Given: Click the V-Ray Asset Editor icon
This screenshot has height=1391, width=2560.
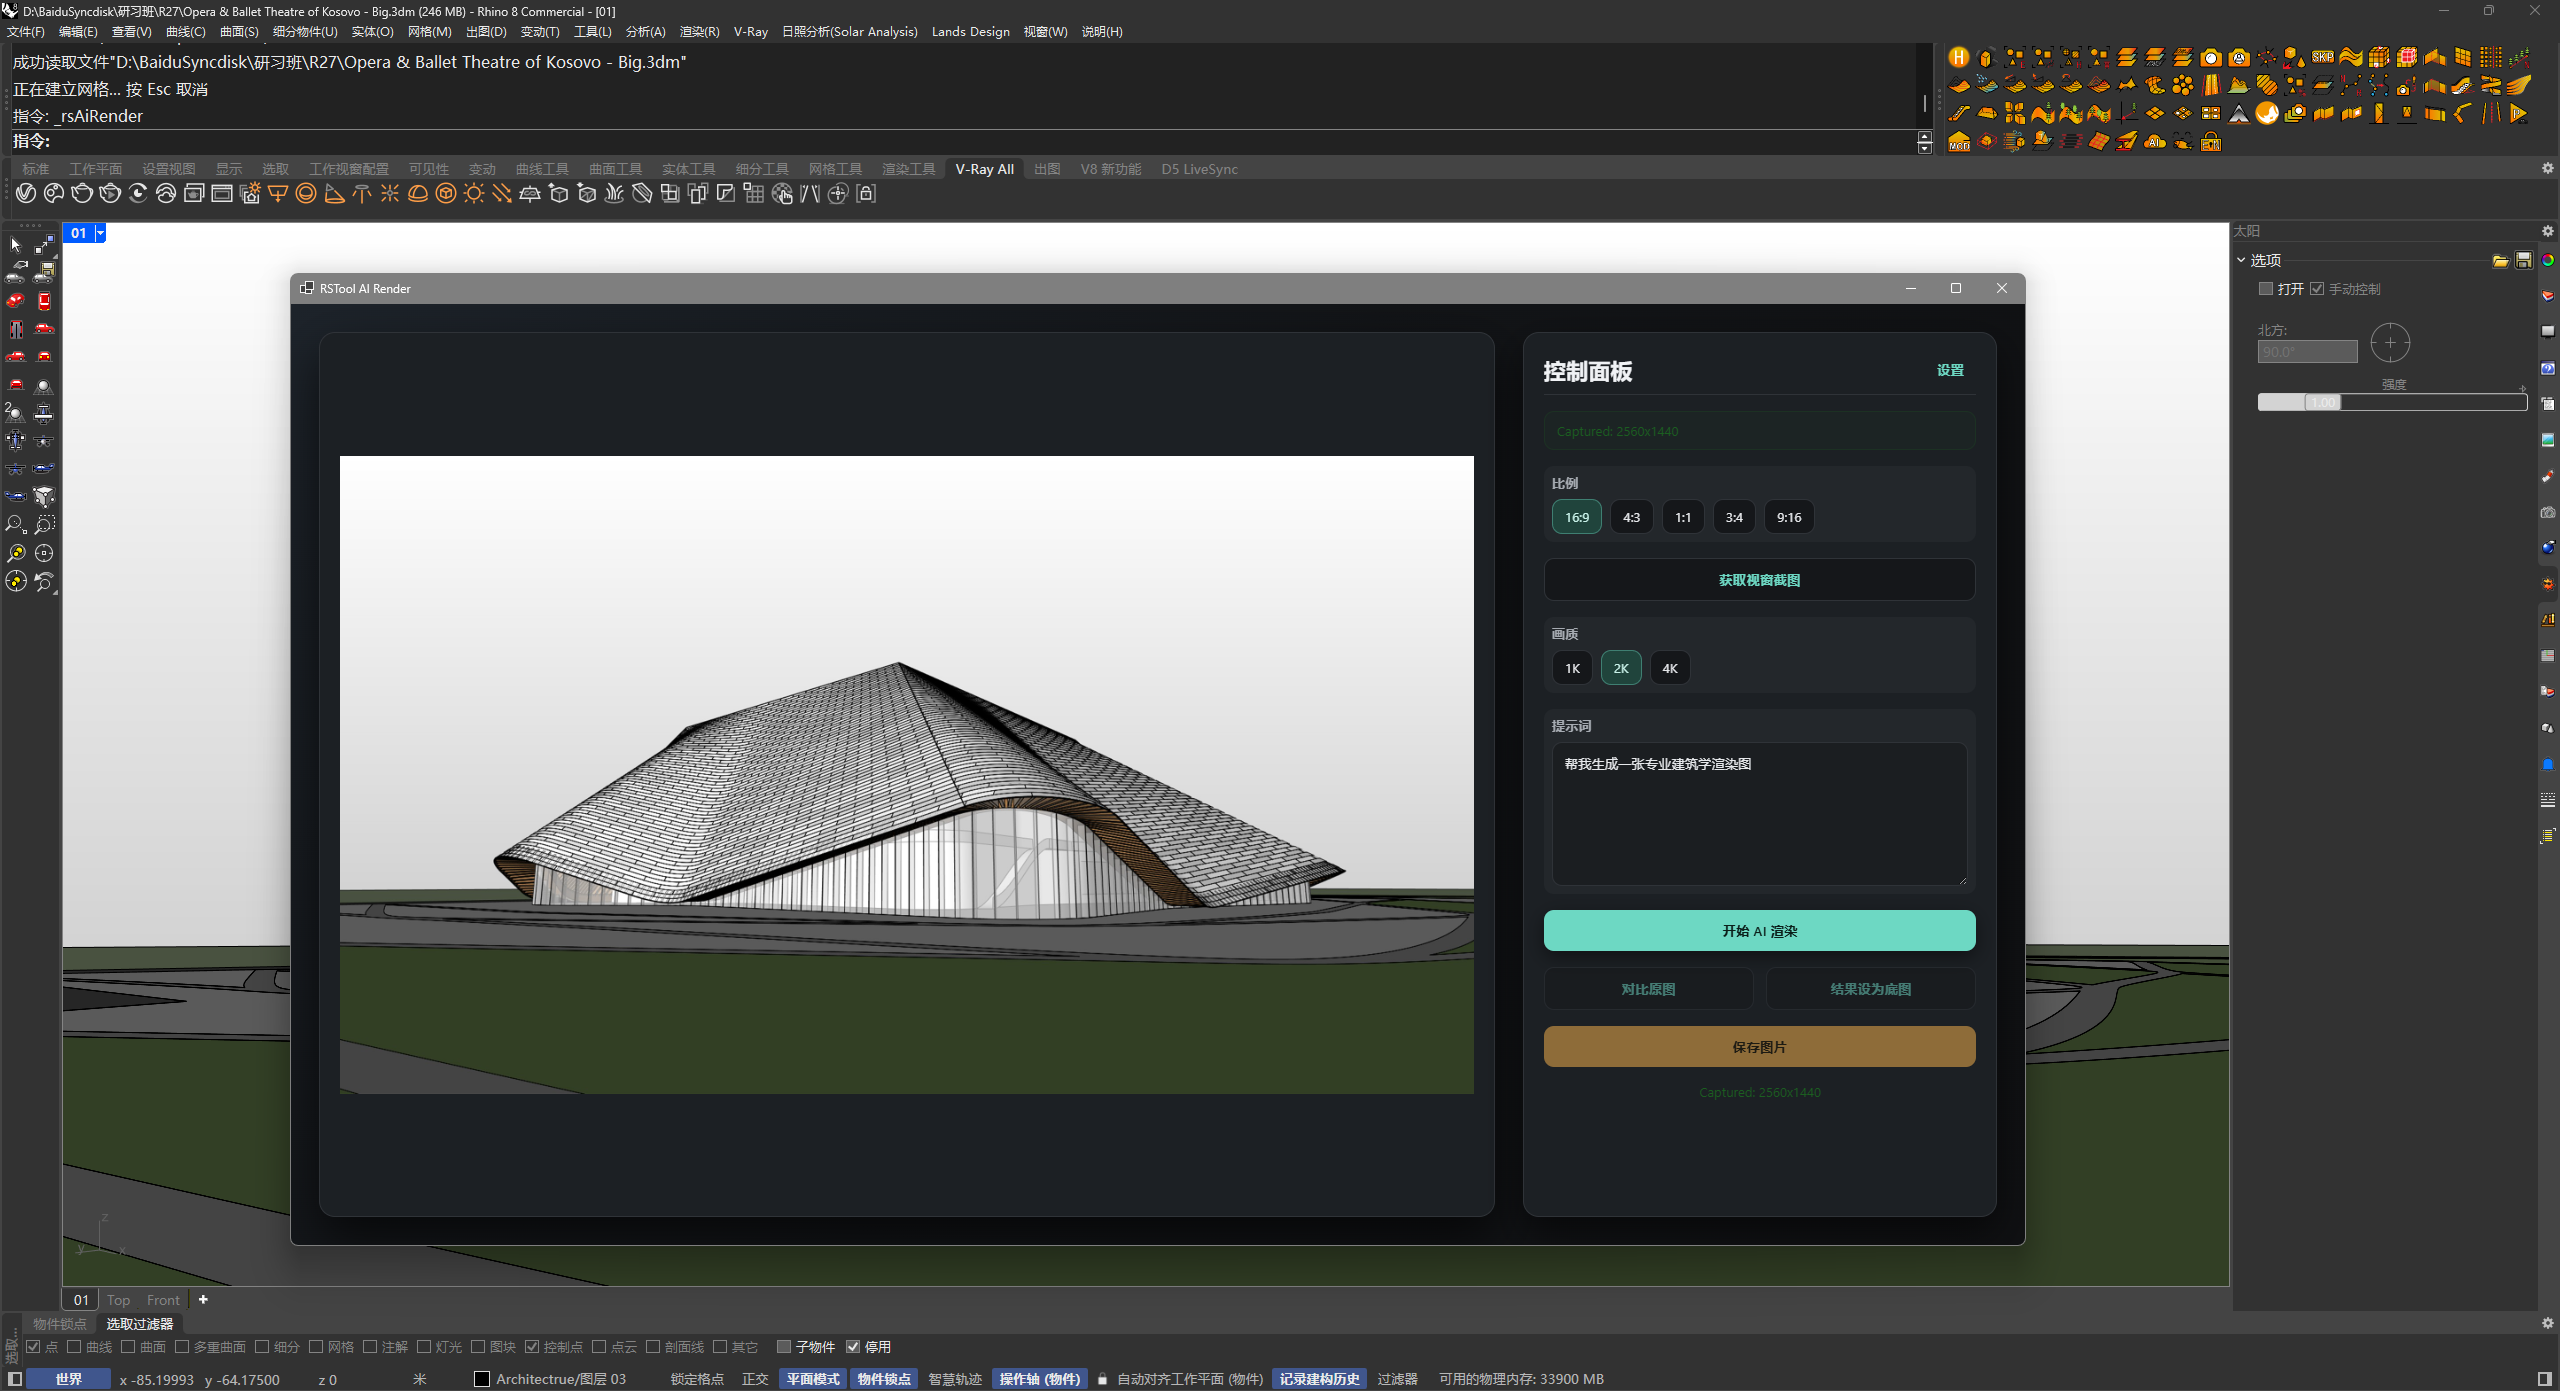Looking at the screenshot, I should pos(26,194).
